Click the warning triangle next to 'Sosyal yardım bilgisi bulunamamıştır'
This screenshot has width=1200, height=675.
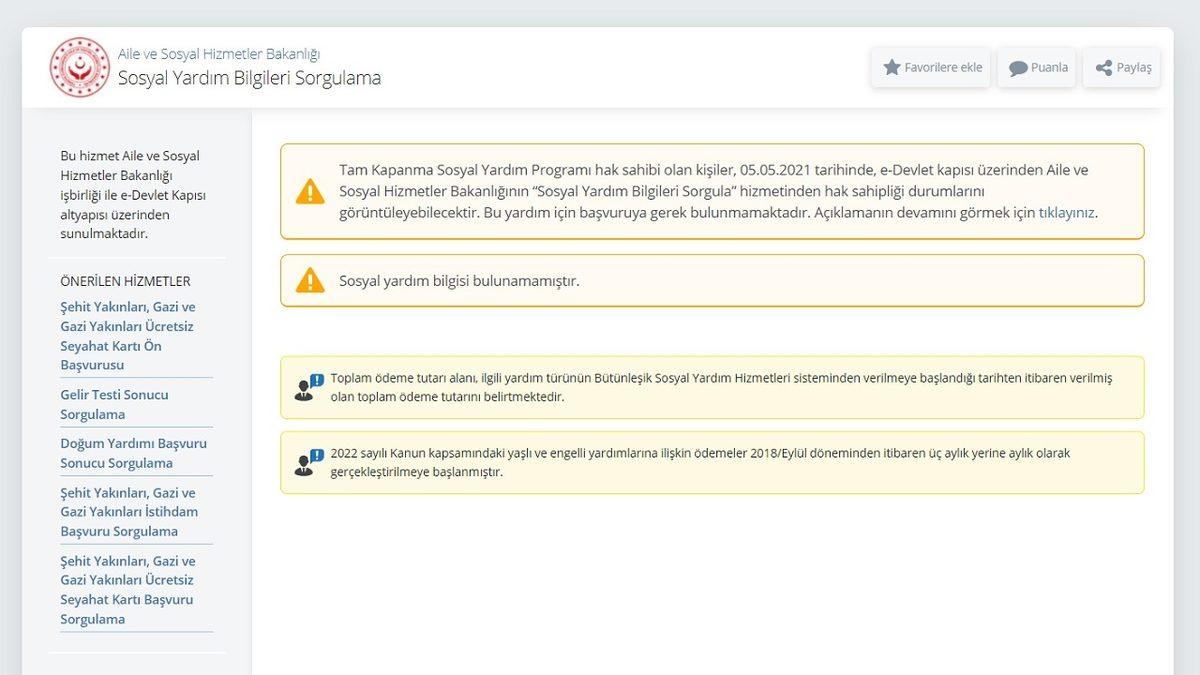tap(311, 280)
